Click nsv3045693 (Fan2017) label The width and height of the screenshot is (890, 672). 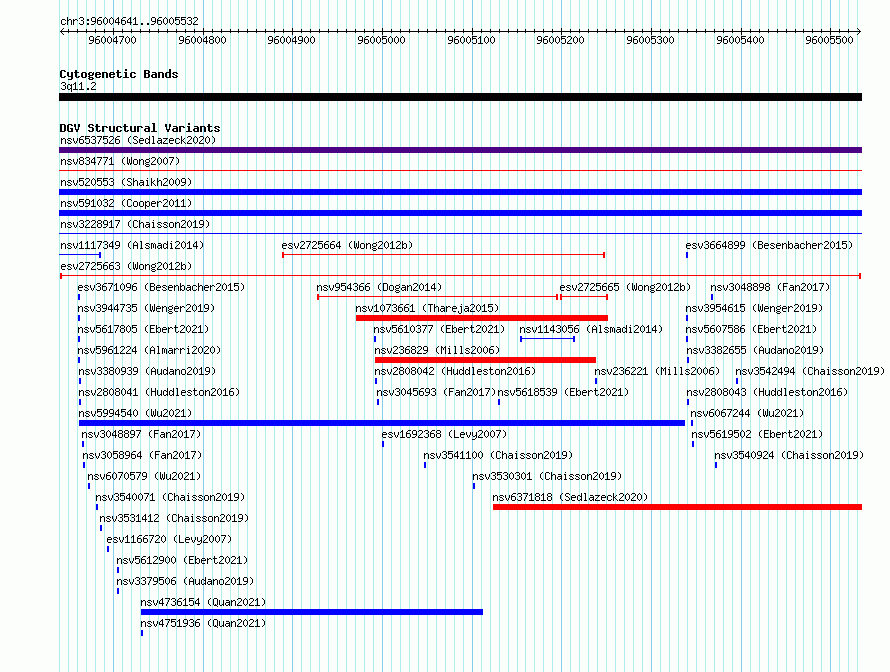tap(436, 392)
